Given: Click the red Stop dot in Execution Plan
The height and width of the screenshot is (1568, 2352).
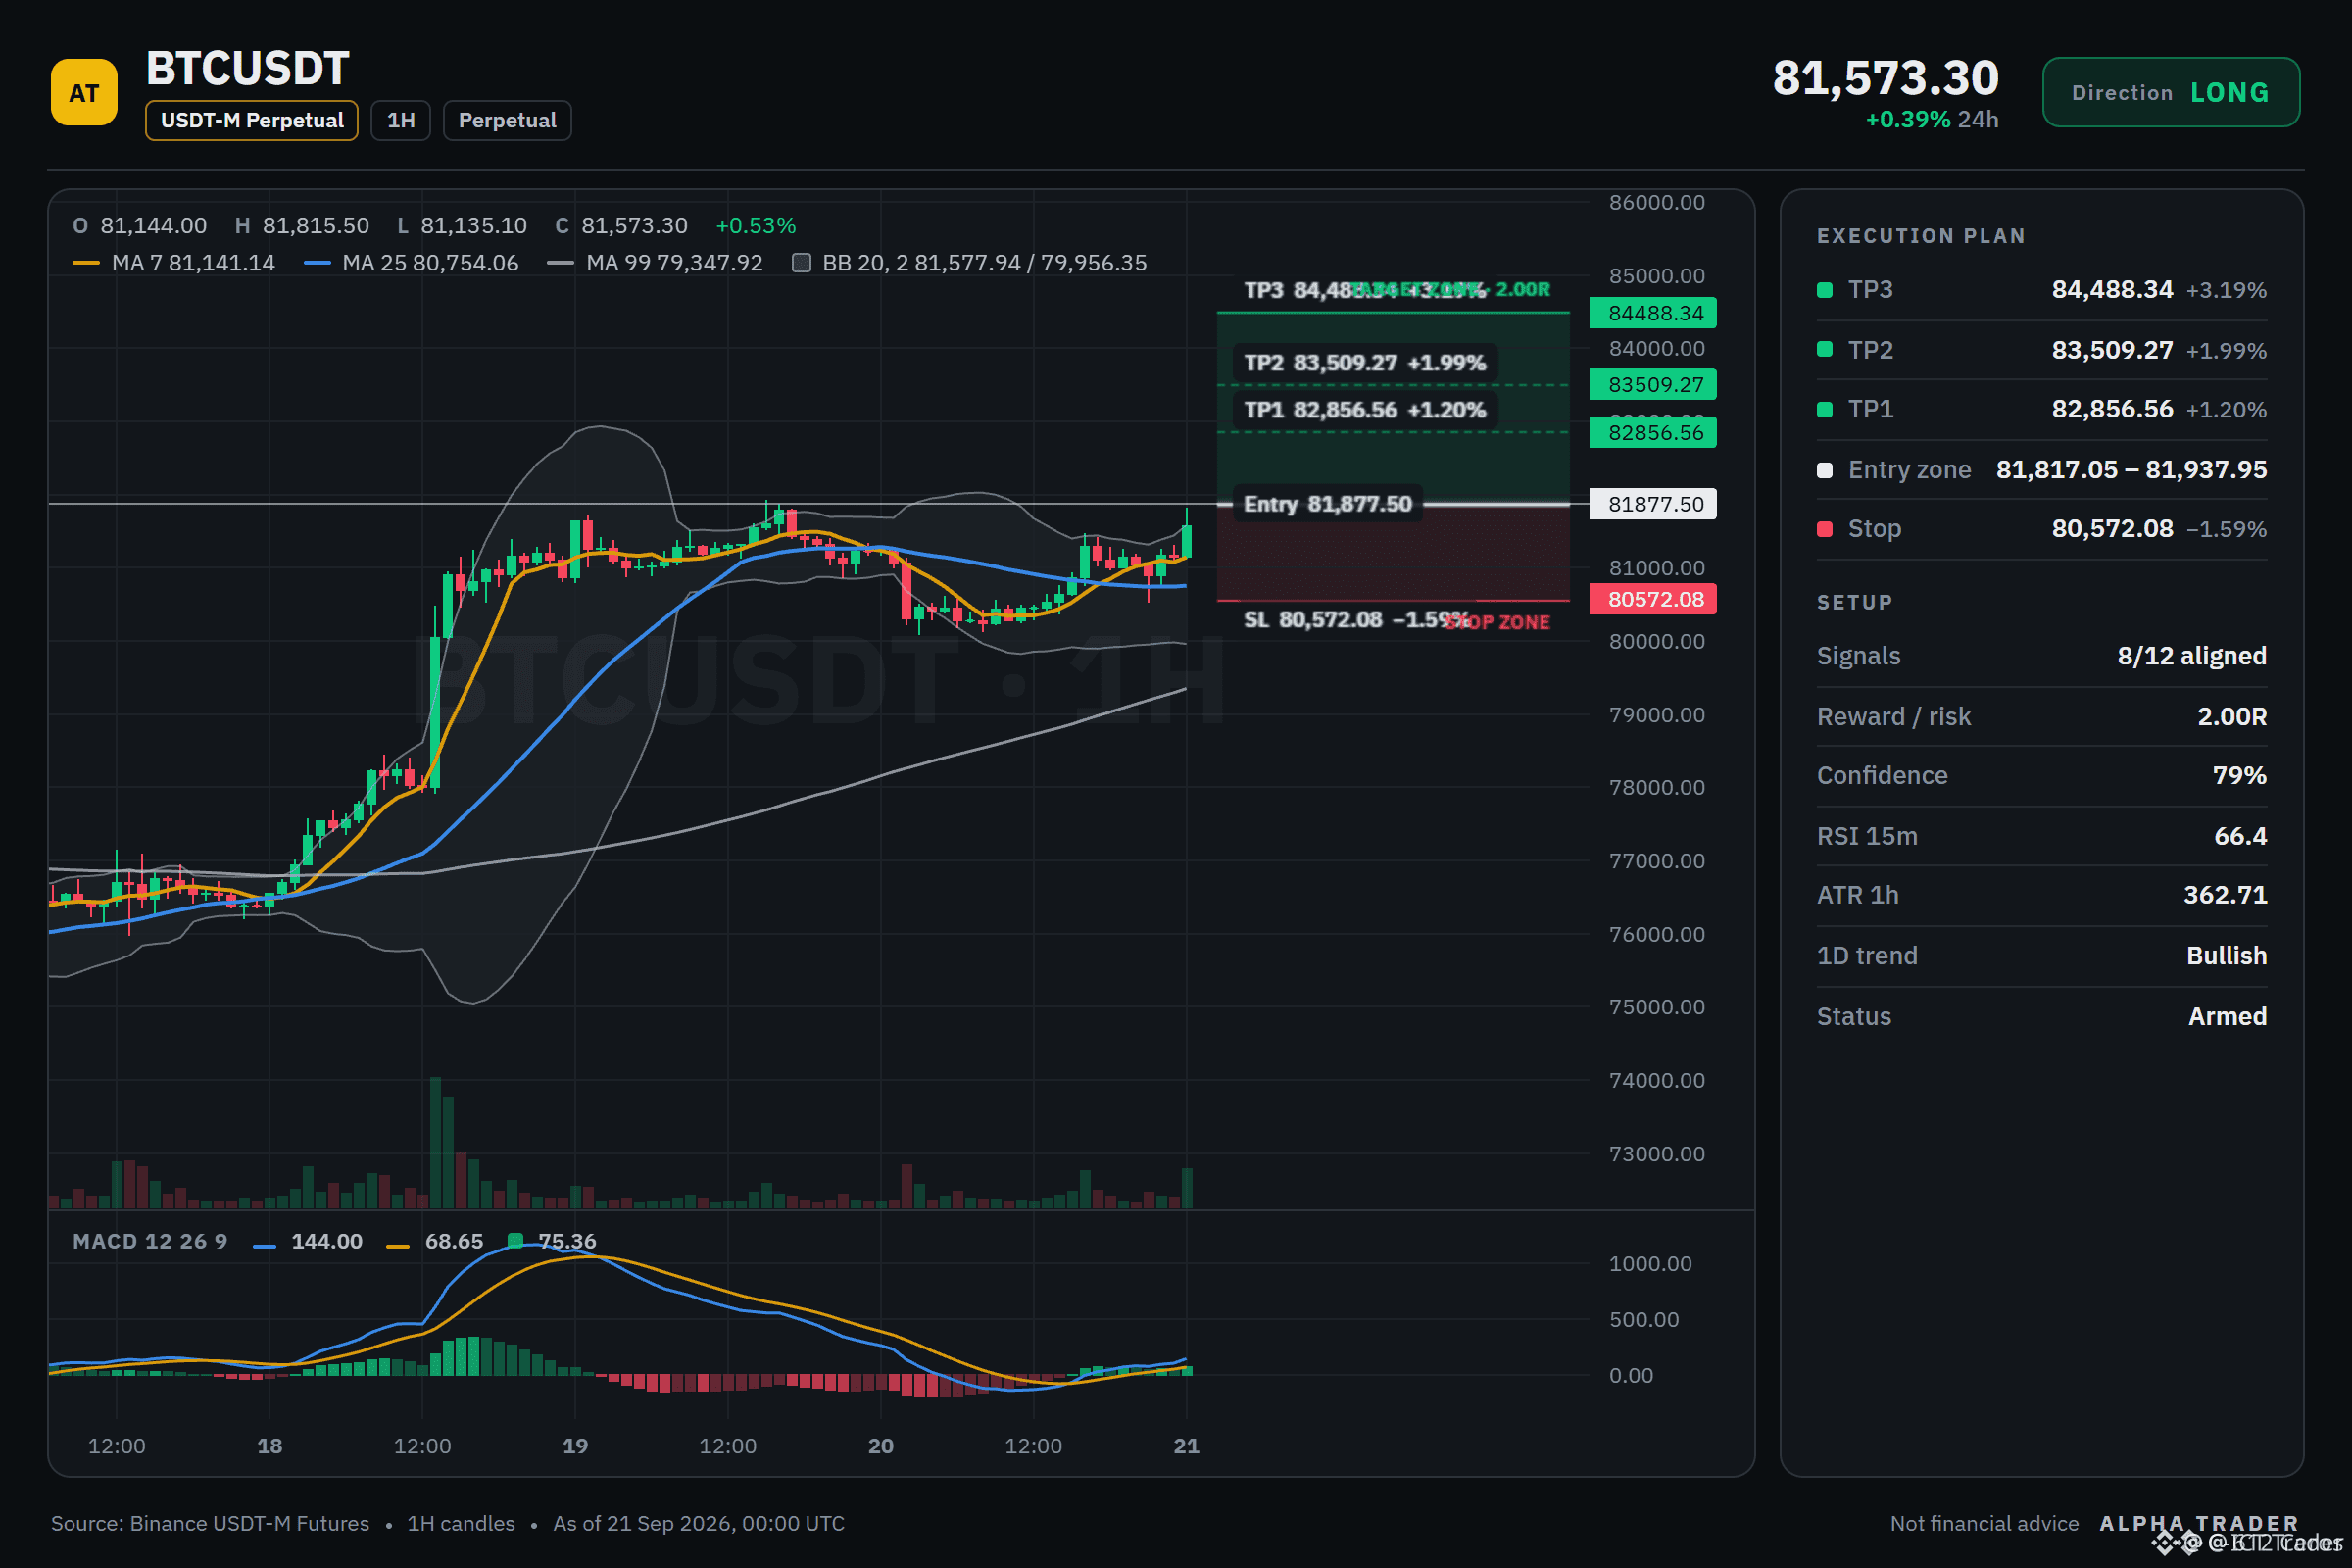Looking at the screenshot, I should [1825, 529].
